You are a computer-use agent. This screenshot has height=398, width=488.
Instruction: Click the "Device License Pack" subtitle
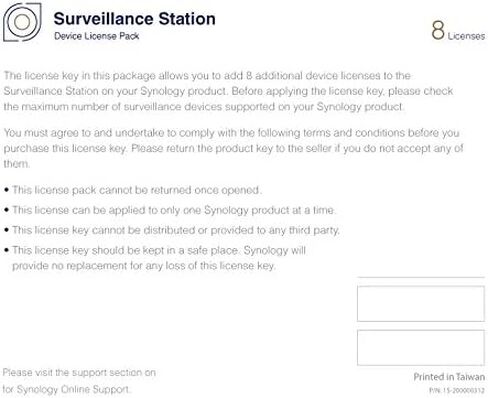[96, 36]
